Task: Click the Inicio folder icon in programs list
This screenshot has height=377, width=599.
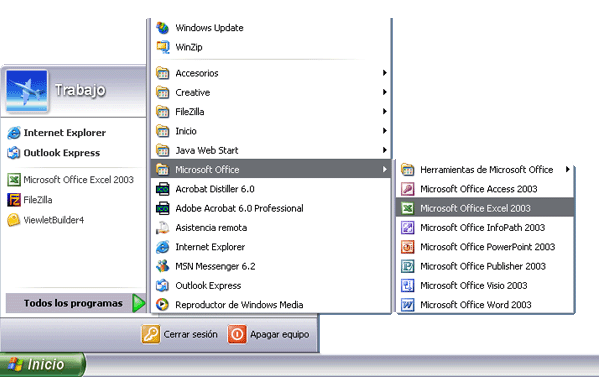Action: tap(163, 131)
